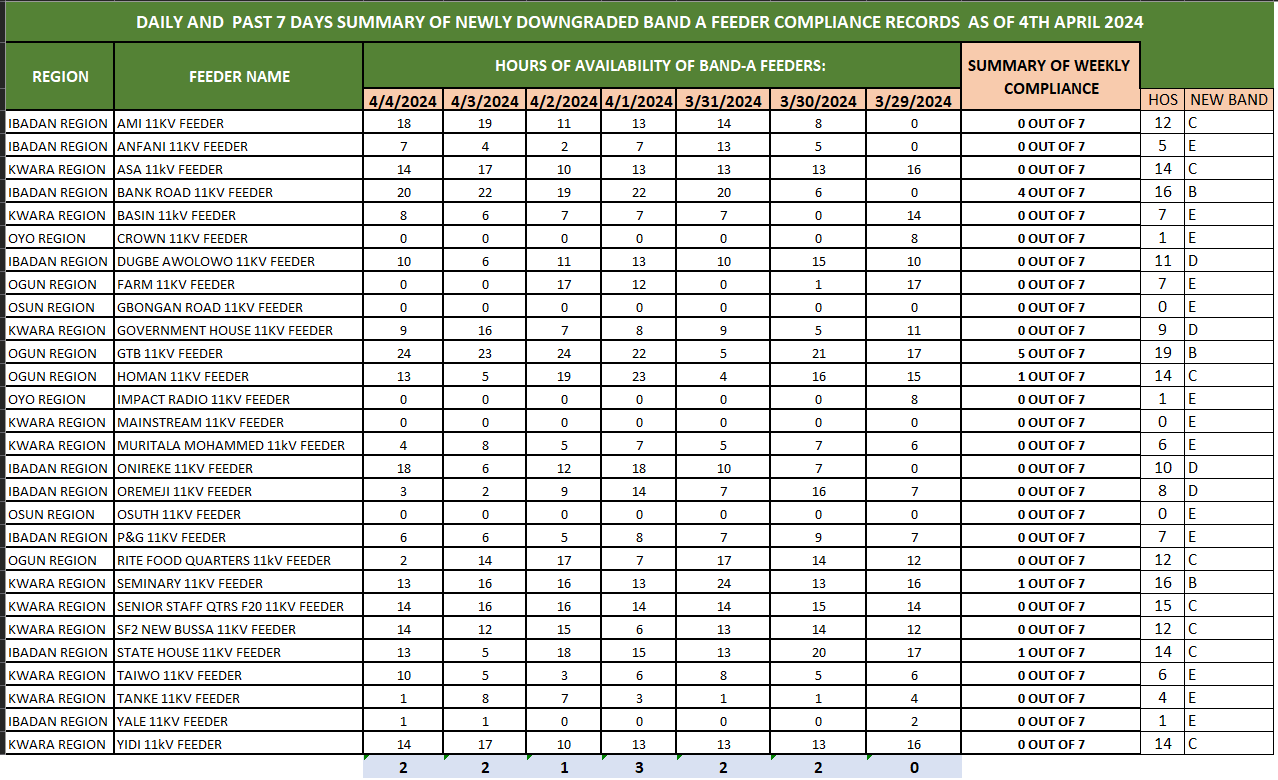This screenshot has height=780, width=1278.
Task: Select the ANFANI 11KV FEEDER cell
Action: [x=239, y=146]
